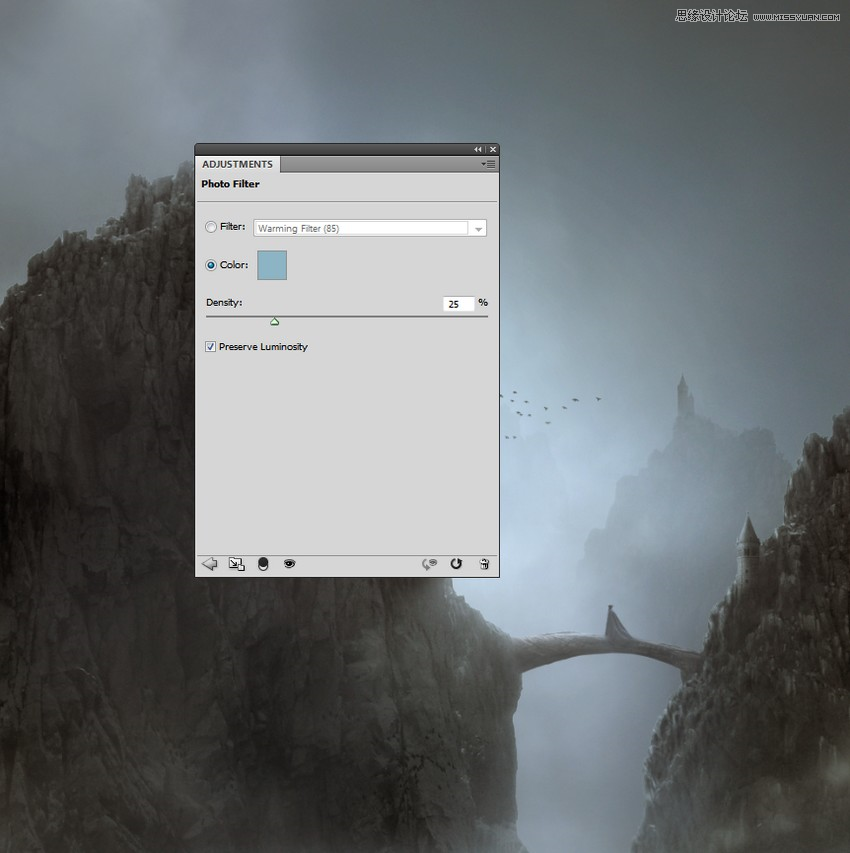This screenshot has width=850, height=853.
Task: Uncheck Preserve Luminosity checkbox
Action: tap(211, 347)
